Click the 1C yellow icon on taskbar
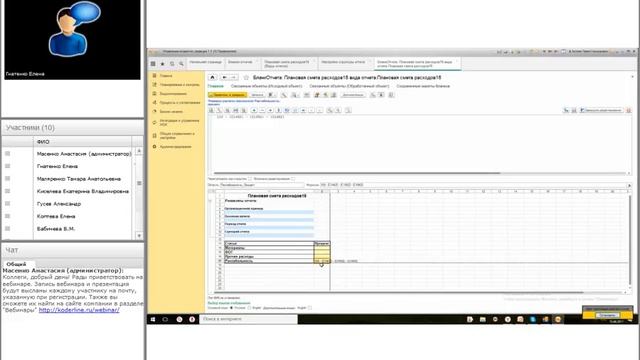This screenshot has width=640, height=360. 558,319
